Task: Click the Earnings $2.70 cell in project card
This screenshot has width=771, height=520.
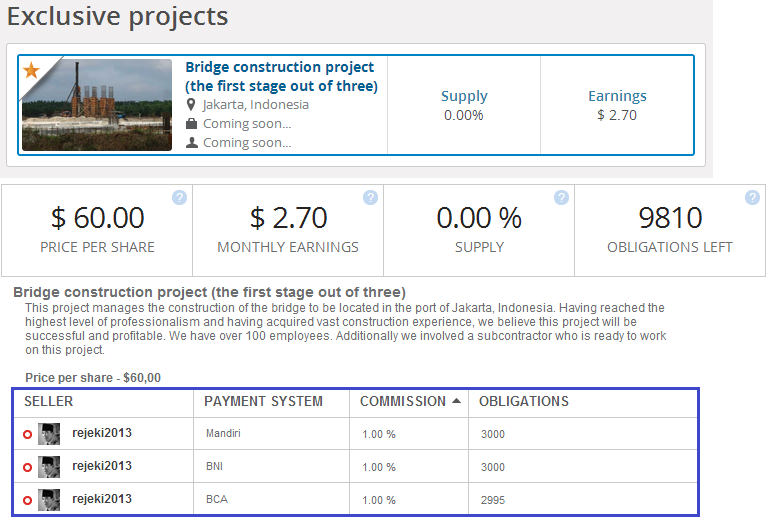Action: coord(617,106)
